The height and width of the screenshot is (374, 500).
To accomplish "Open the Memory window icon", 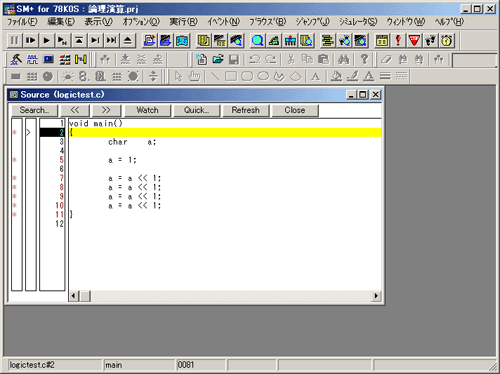I will (x=236, y=40).
